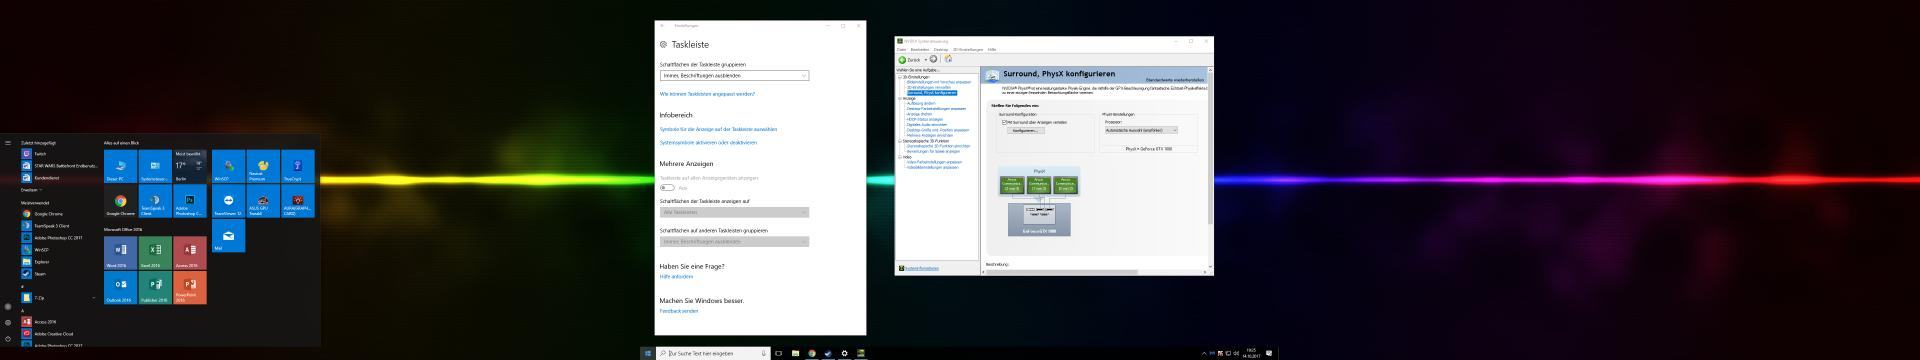Collapse the Video tree node
The height and width of the screenshot is (360, 1920).
click(x=899, y=156)
